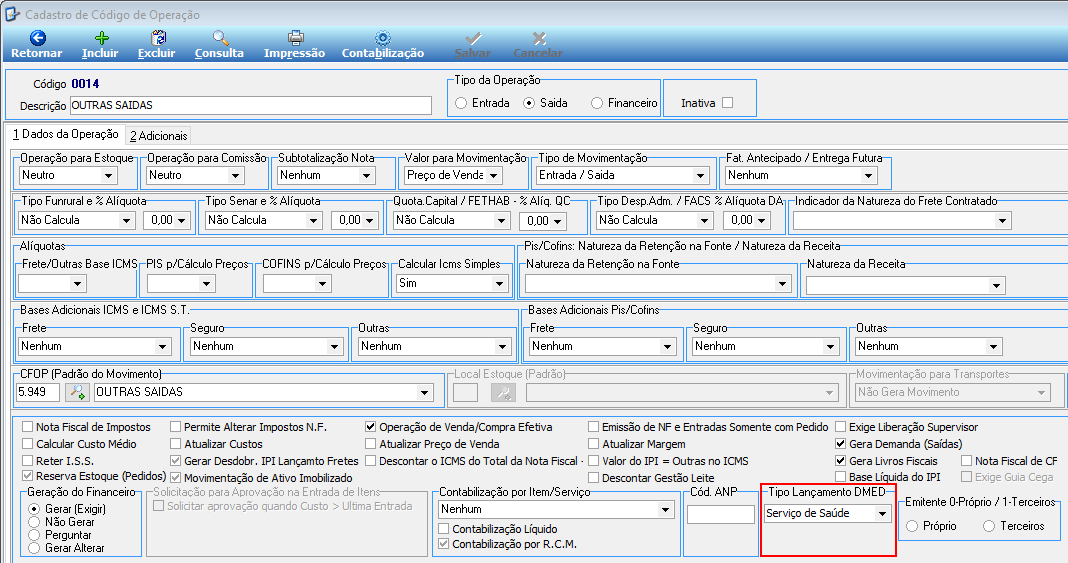Open Valor para Movimentação dropdown

[493, 176]
